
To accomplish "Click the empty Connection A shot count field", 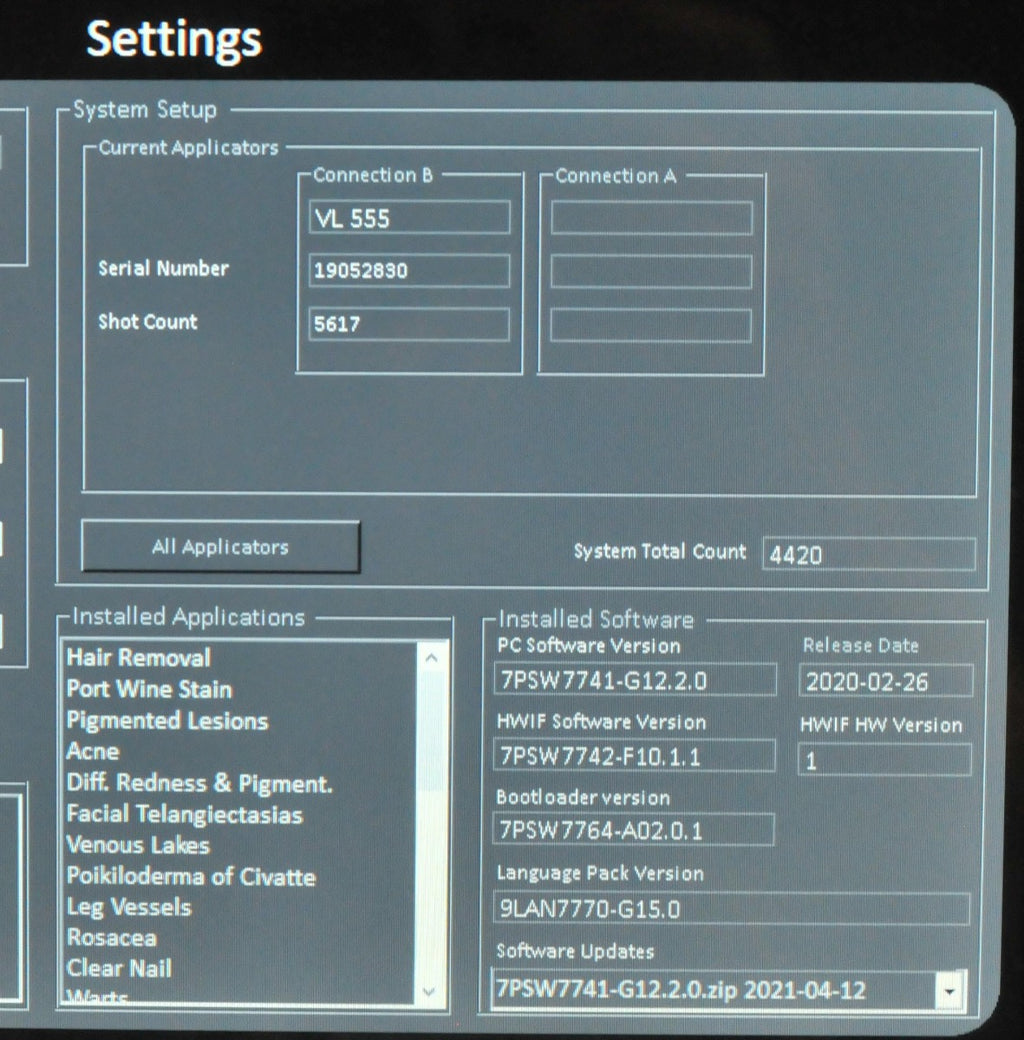I will (x=651, y=326).
